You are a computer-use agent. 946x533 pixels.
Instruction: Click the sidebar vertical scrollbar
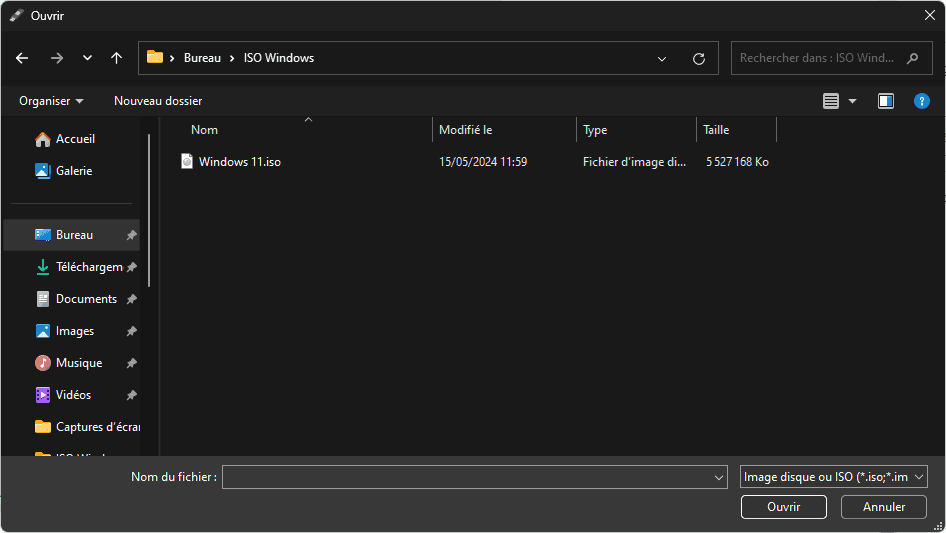click(x=149, y=210)
